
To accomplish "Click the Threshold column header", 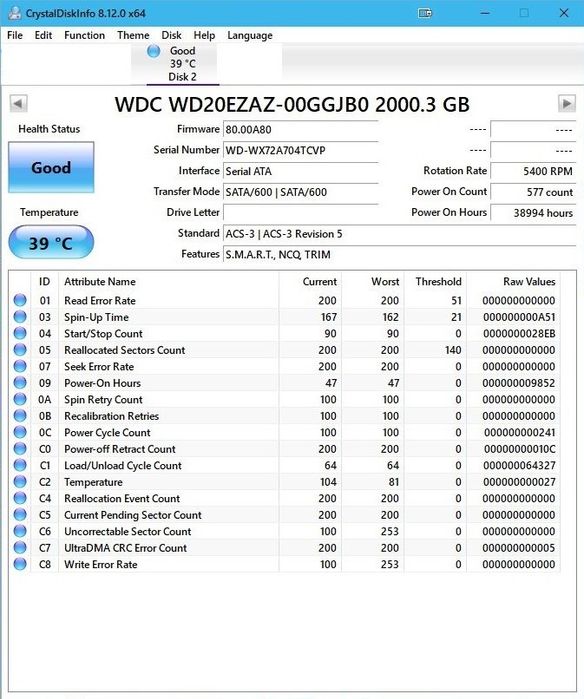I will (438, 282).
